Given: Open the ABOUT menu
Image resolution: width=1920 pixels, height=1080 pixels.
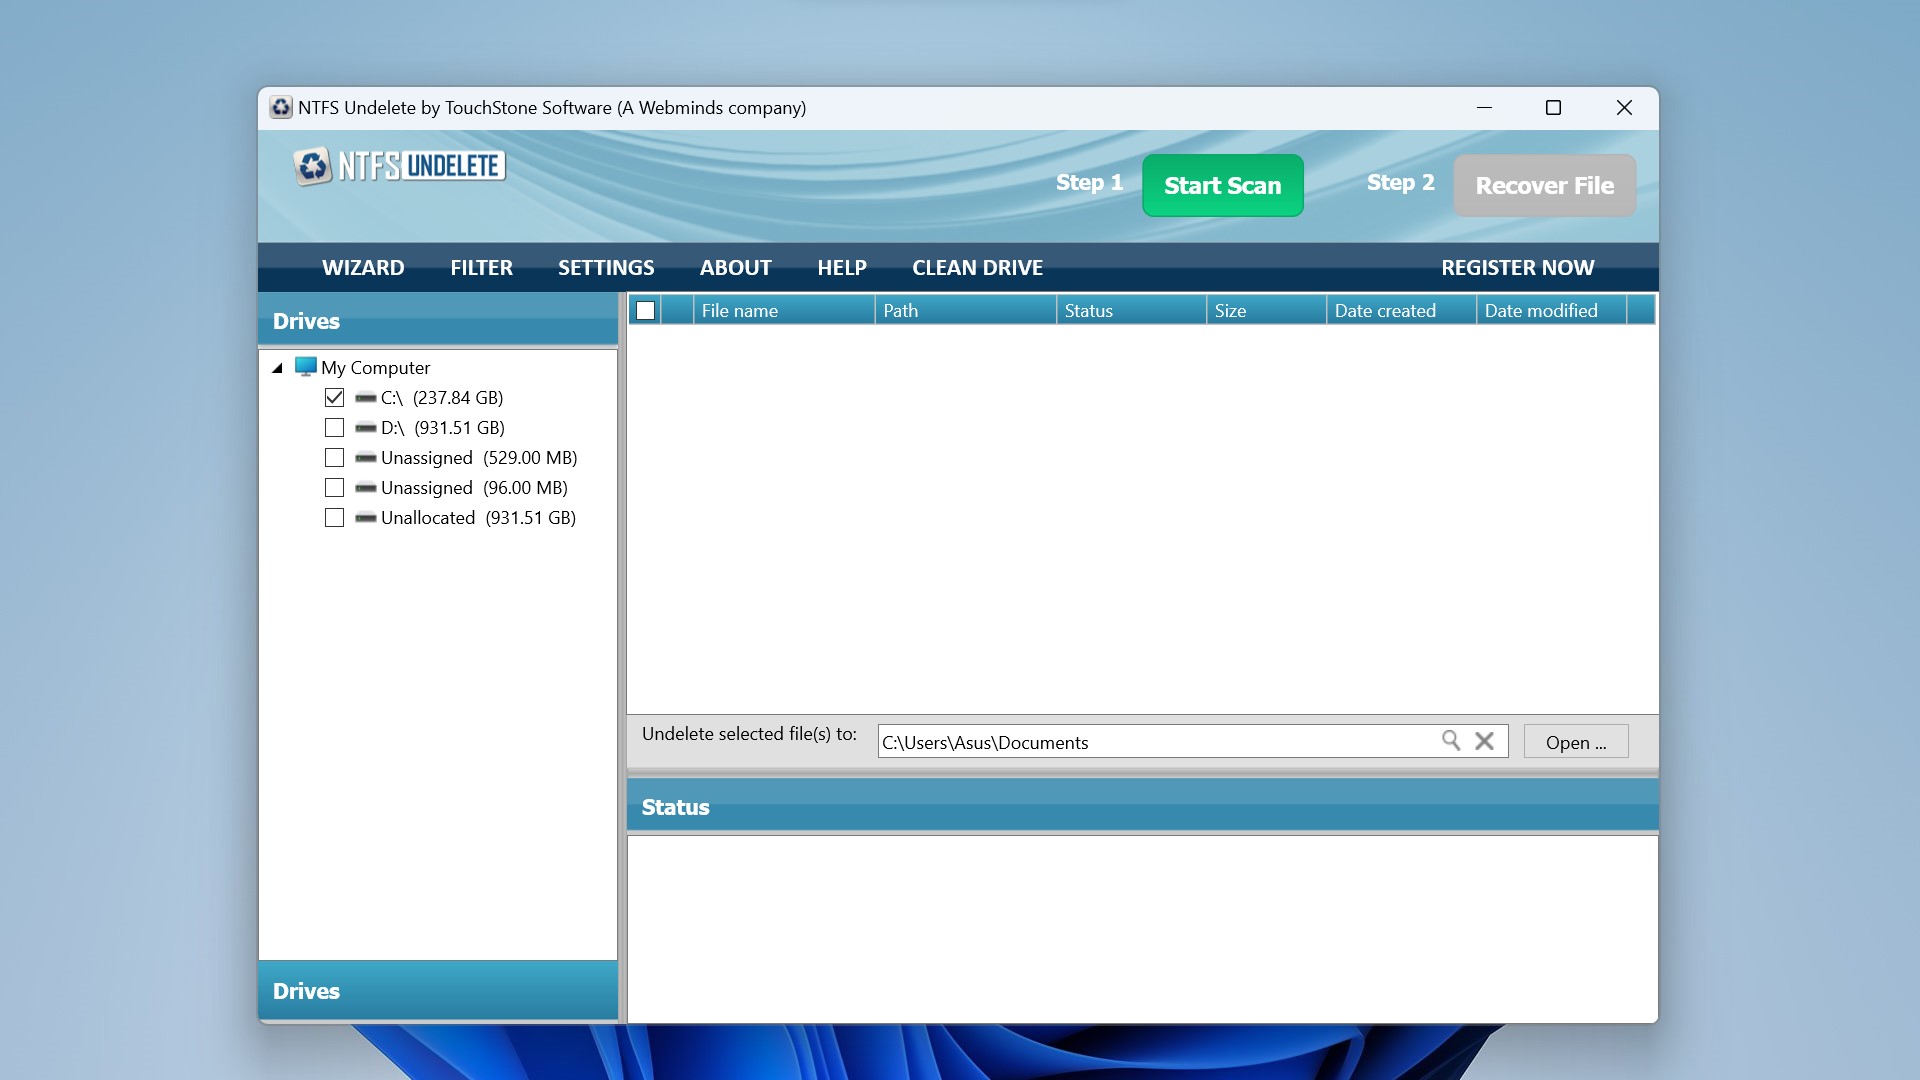Looking at the screenshot, I should tap(736, 268).
